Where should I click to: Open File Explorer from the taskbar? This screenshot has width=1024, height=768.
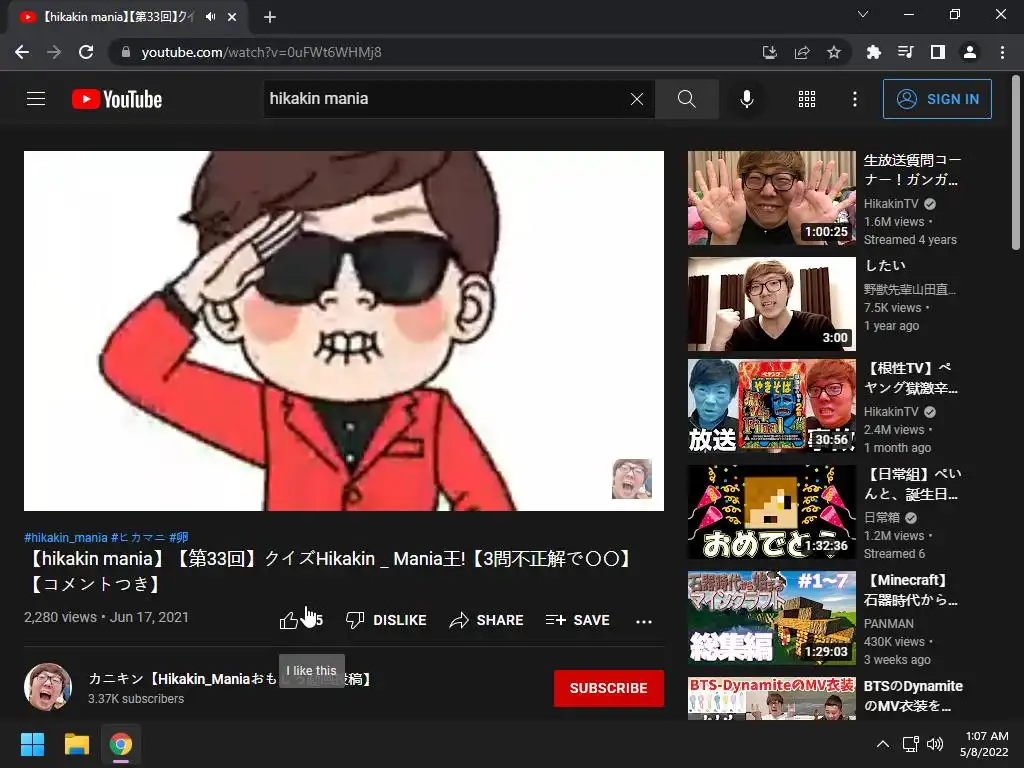coord(76,744)
